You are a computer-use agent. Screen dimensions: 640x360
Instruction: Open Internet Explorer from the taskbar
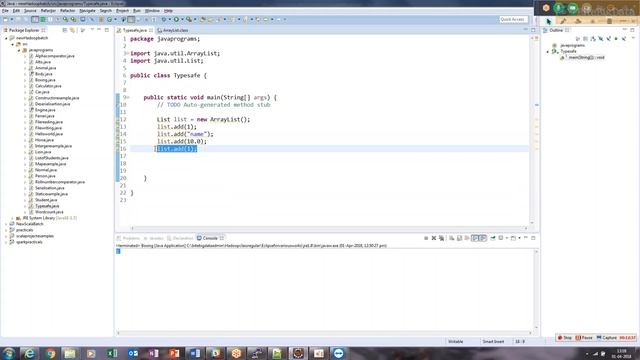click(x=29, y=353)
